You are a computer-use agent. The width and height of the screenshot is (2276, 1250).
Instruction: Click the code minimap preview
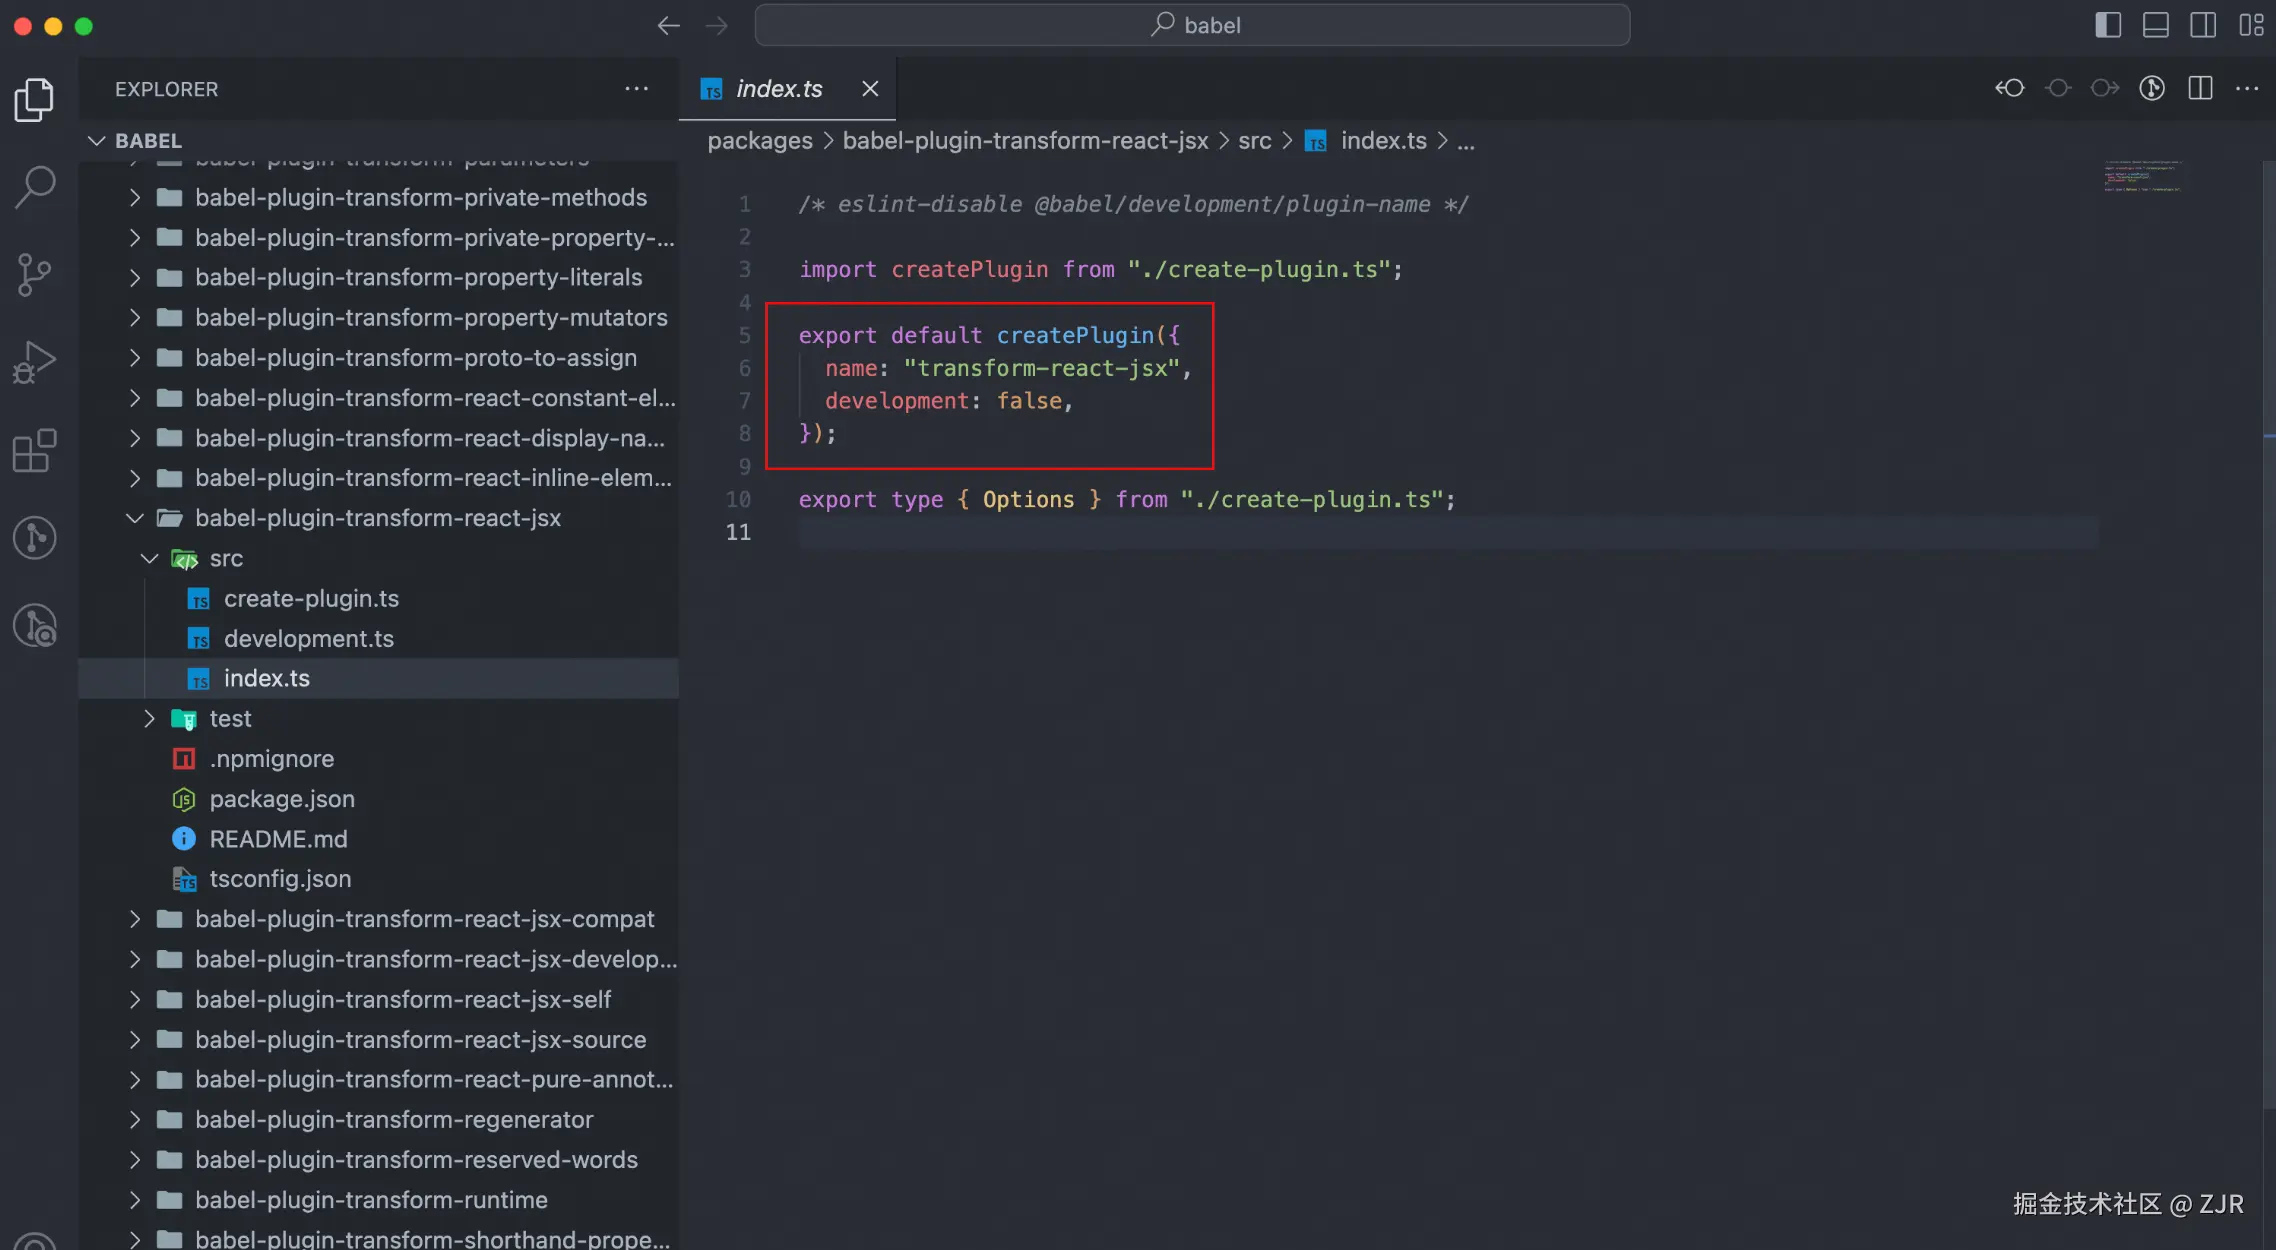click(2143, 176)
